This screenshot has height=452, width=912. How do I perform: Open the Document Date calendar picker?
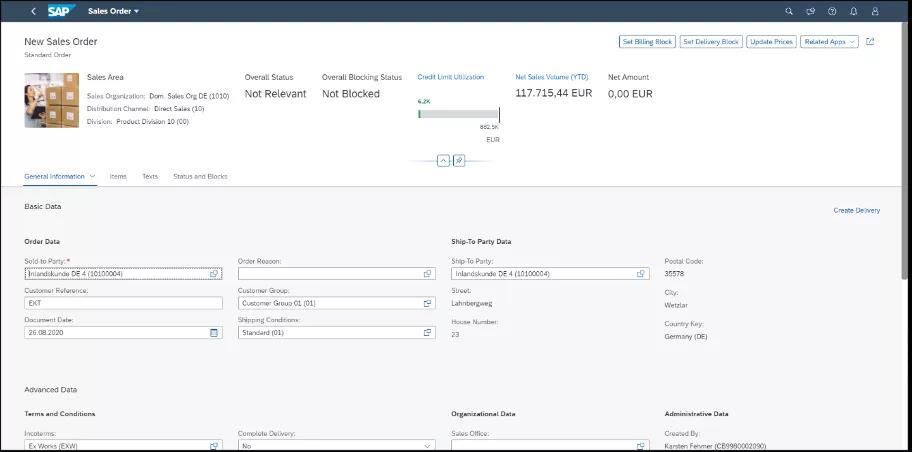point(214,333)
